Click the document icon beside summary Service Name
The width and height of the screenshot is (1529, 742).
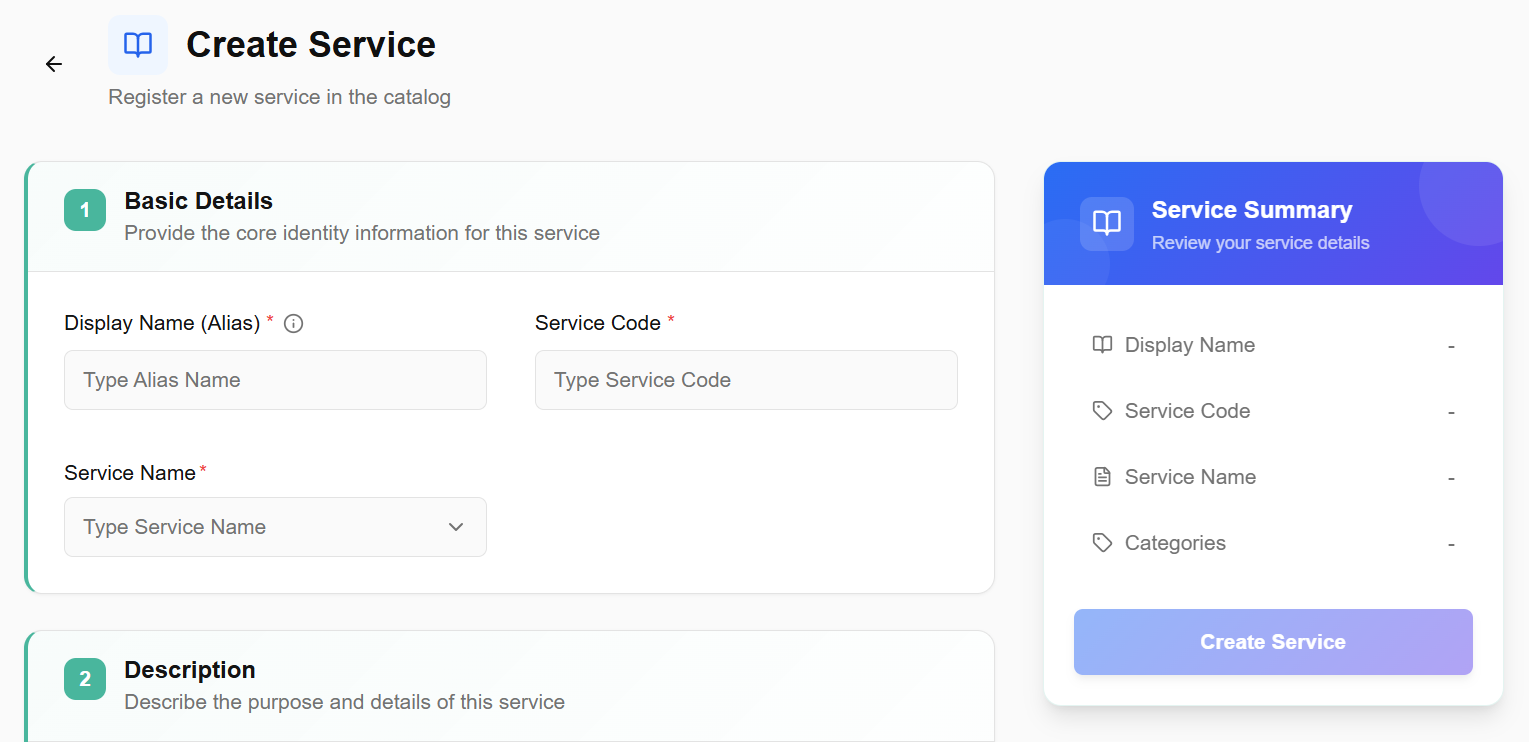point(1102,477)
